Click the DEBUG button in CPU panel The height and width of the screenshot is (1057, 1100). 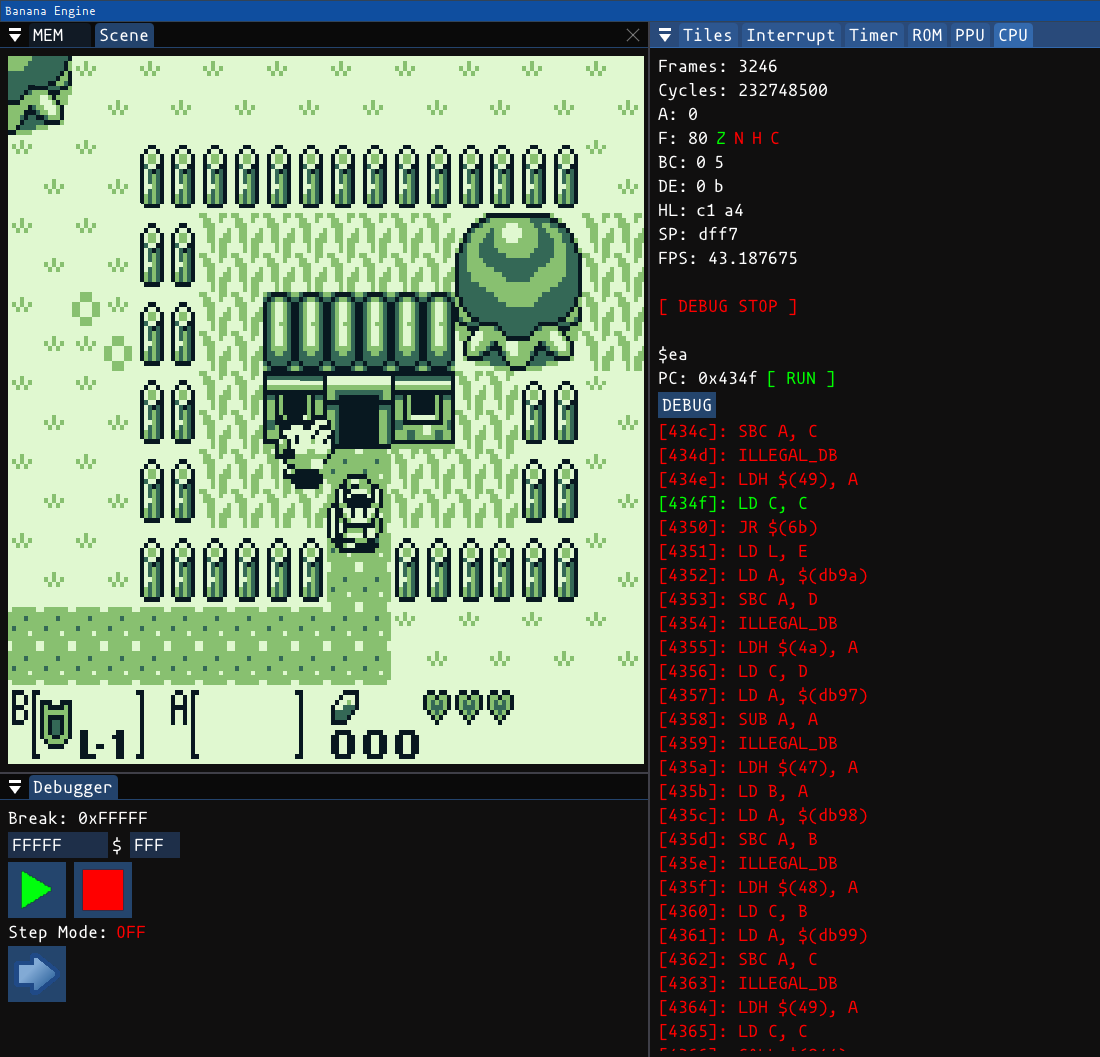click(687, 405)
